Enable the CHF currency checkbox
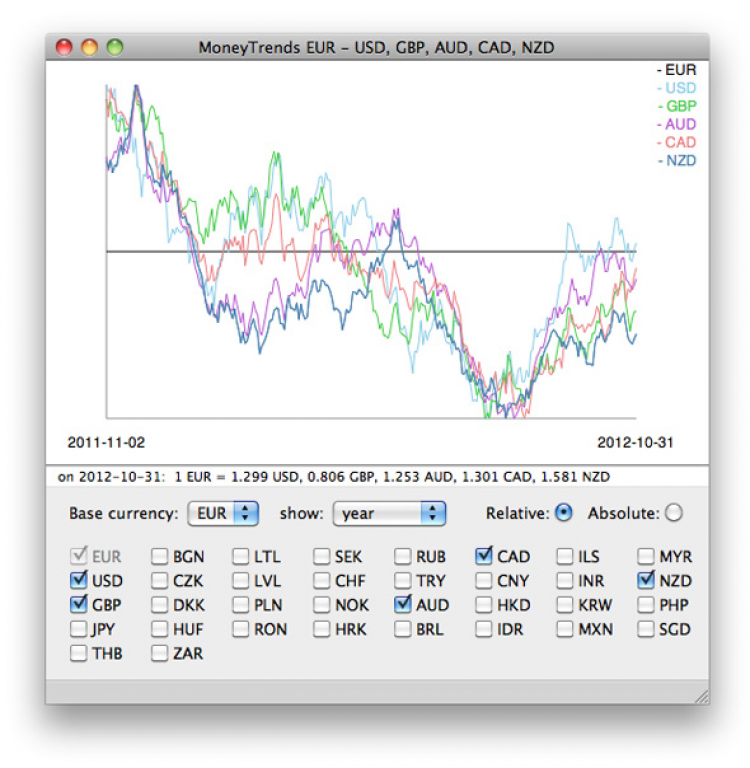 pyautogui.click(x=322, y=581)
